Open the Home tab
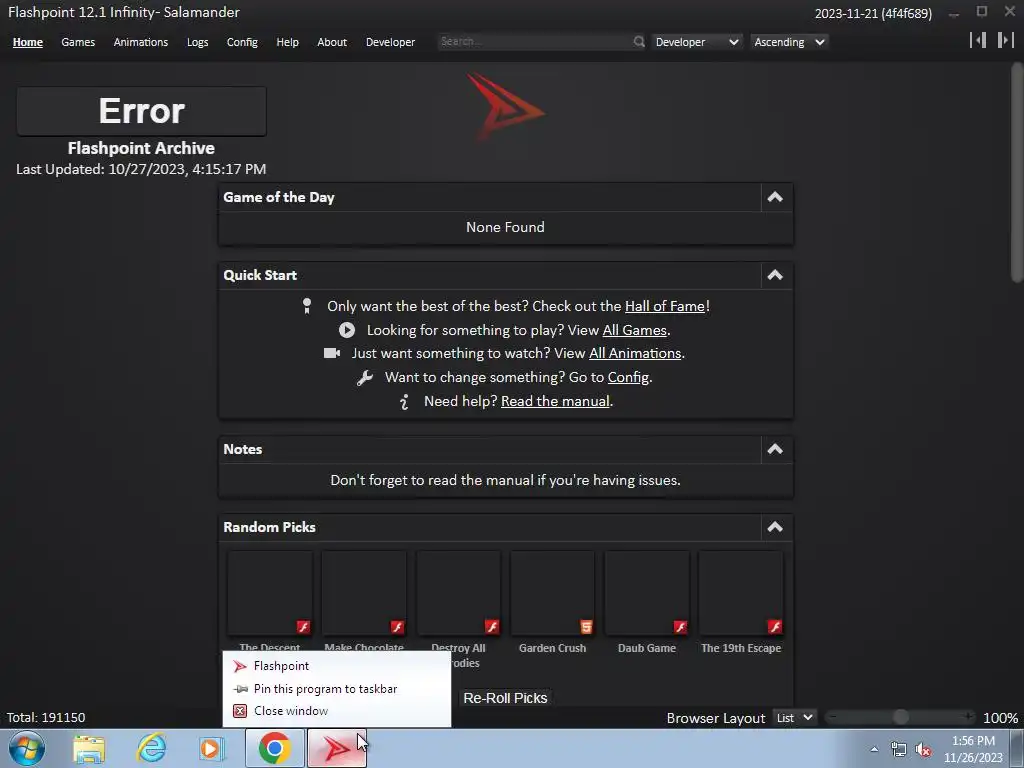1024x768 pixels. coord(27,42)
